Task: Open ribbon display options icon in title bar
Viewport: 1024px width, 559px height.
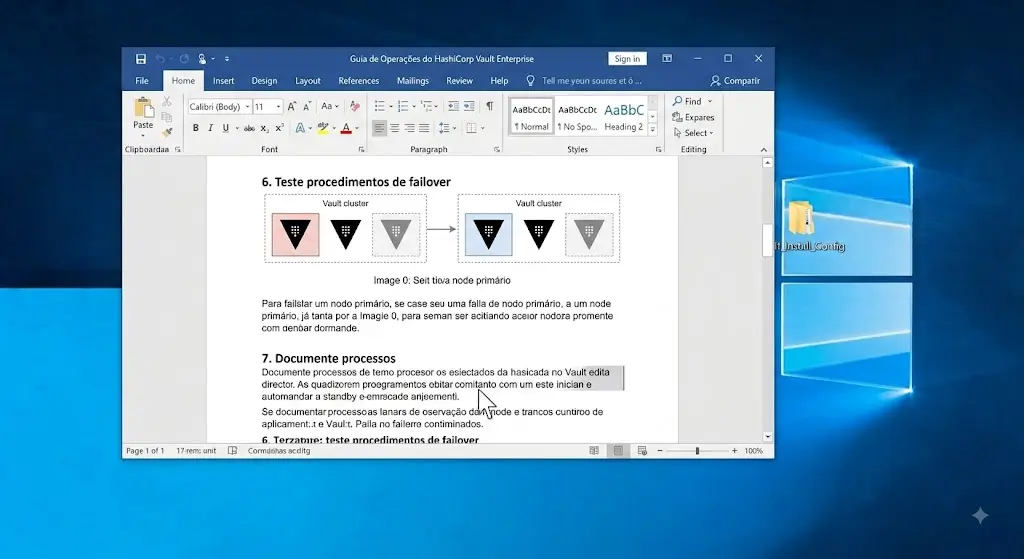Action: point(667,59)
